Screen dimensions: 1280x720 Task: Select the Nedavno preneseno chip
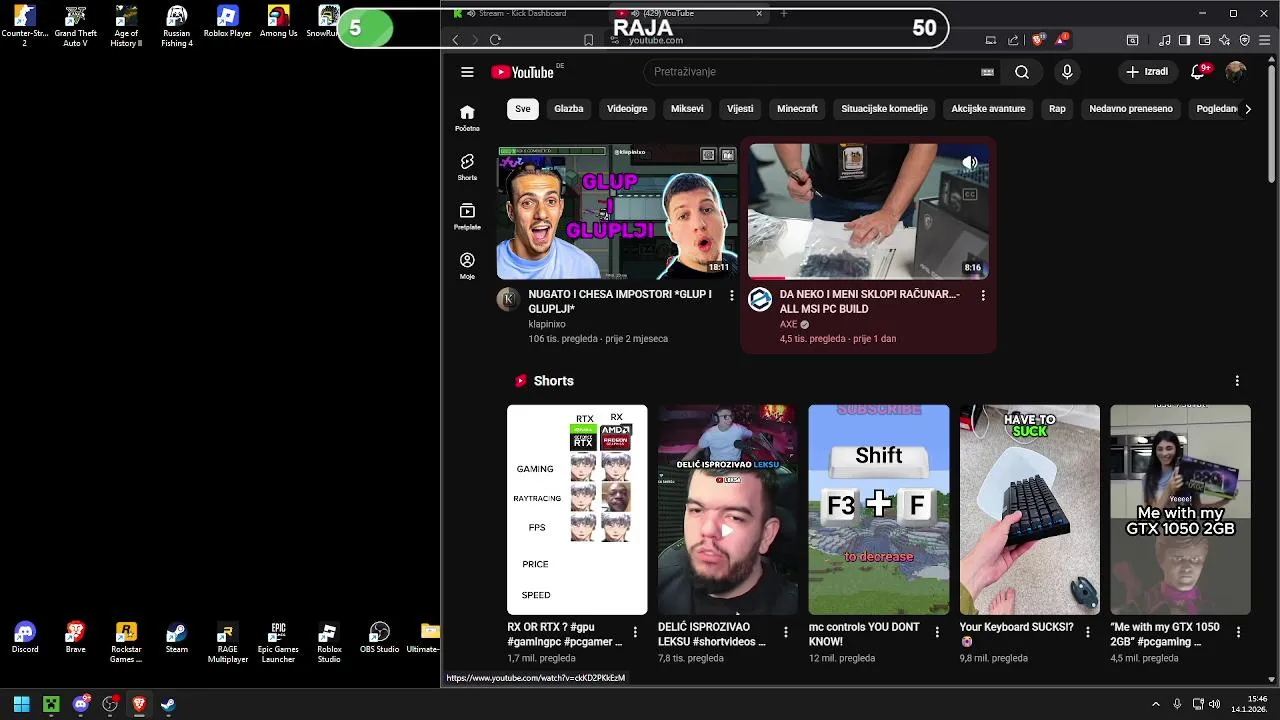[x=1131, y=109]
